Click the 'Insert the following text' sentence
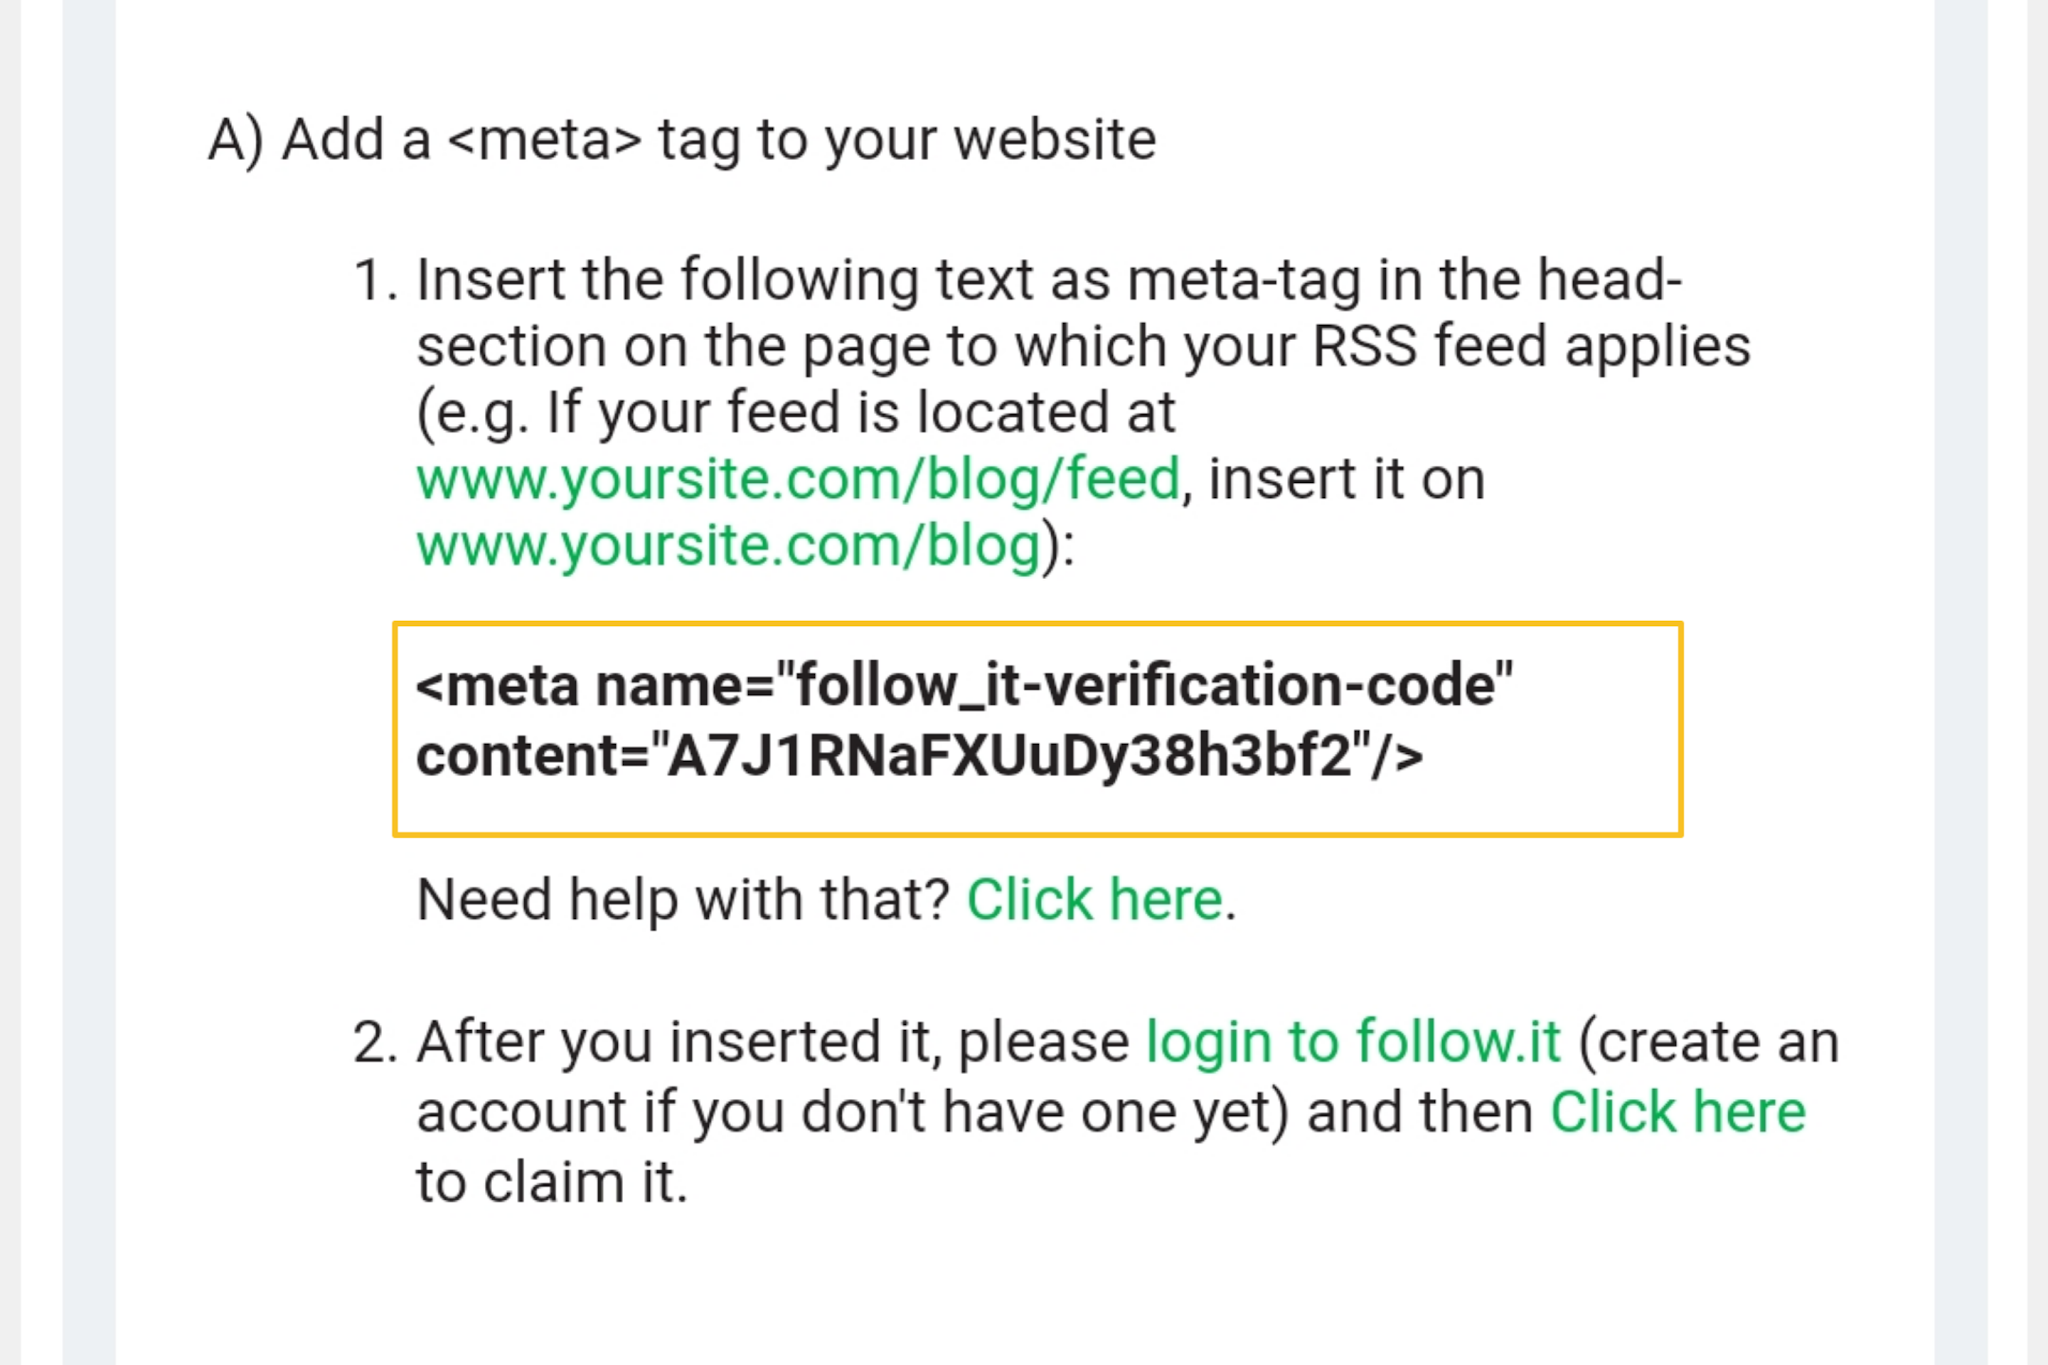The width and height of the screenshot is (2048, 1365). (1049, 280)
